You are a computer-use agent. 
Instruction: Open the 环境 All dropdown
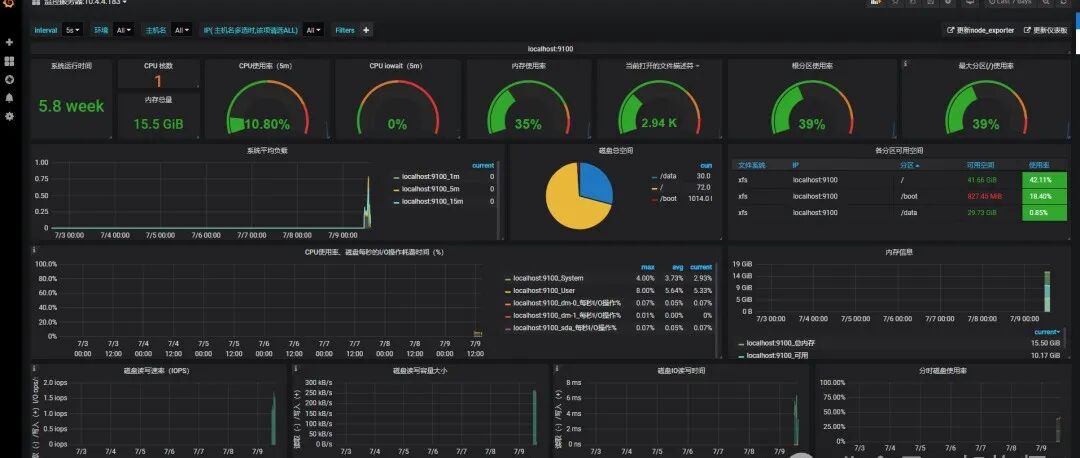tap(124, 30)
